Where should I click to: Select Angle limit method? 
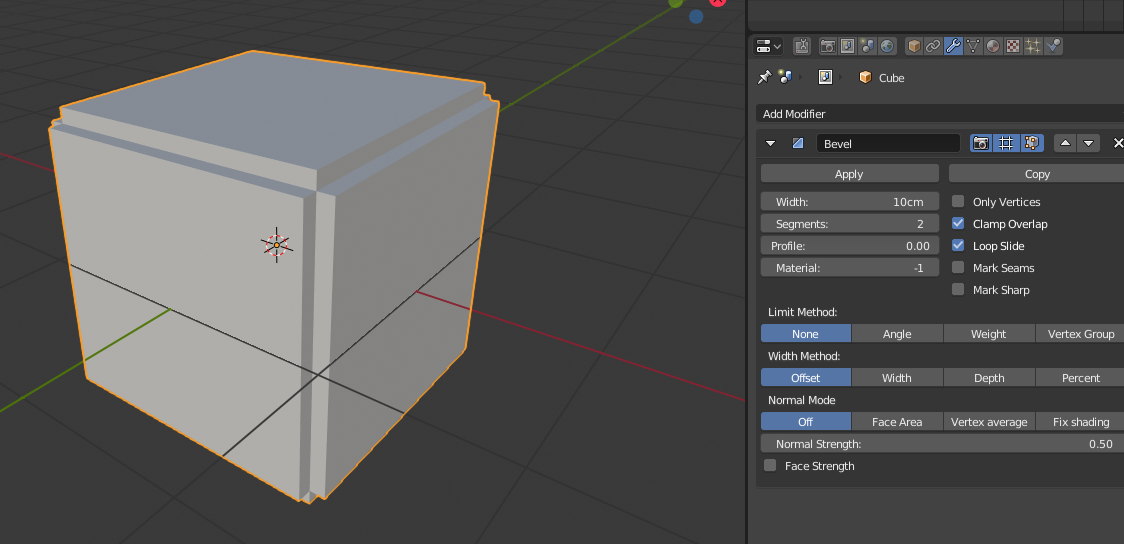click(897, 334)
